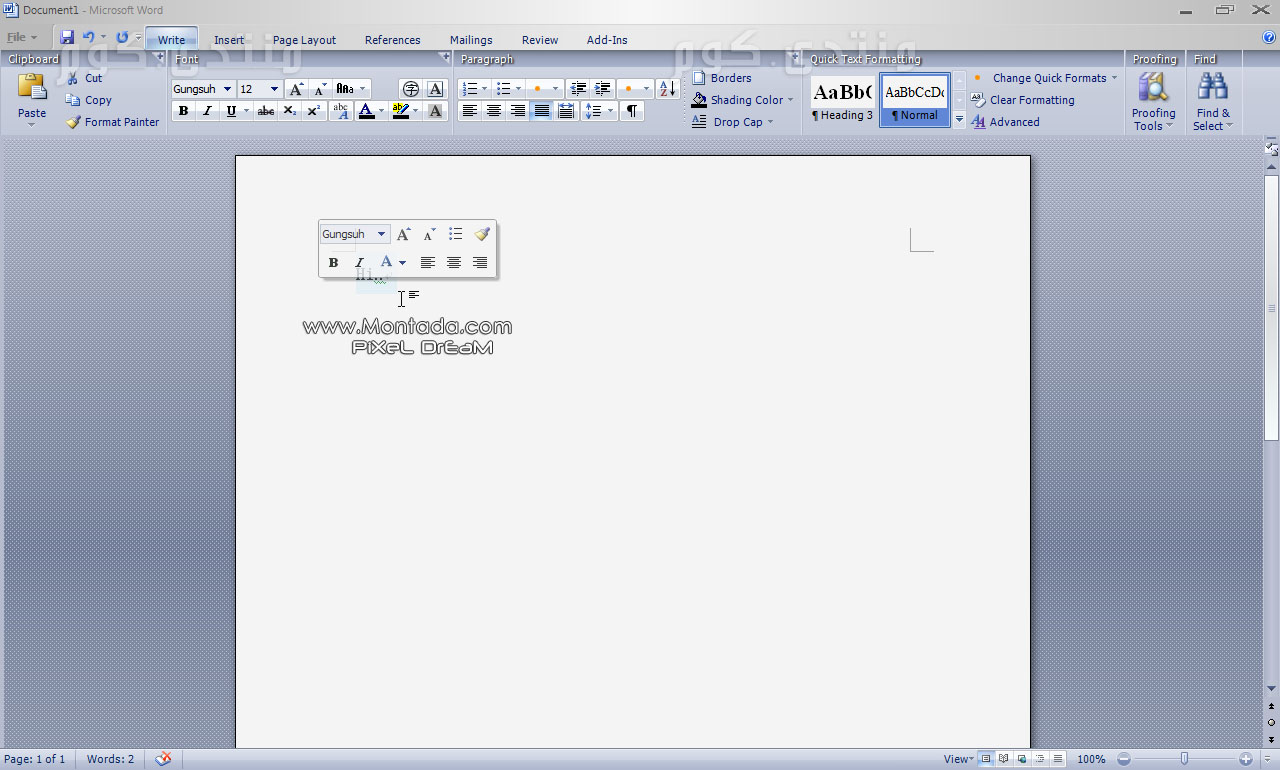Image resolution: width=1280 pixels, height=770 pixels.
Task: Apply strikethrough using the ribbon abc icon
Action: 265,111
